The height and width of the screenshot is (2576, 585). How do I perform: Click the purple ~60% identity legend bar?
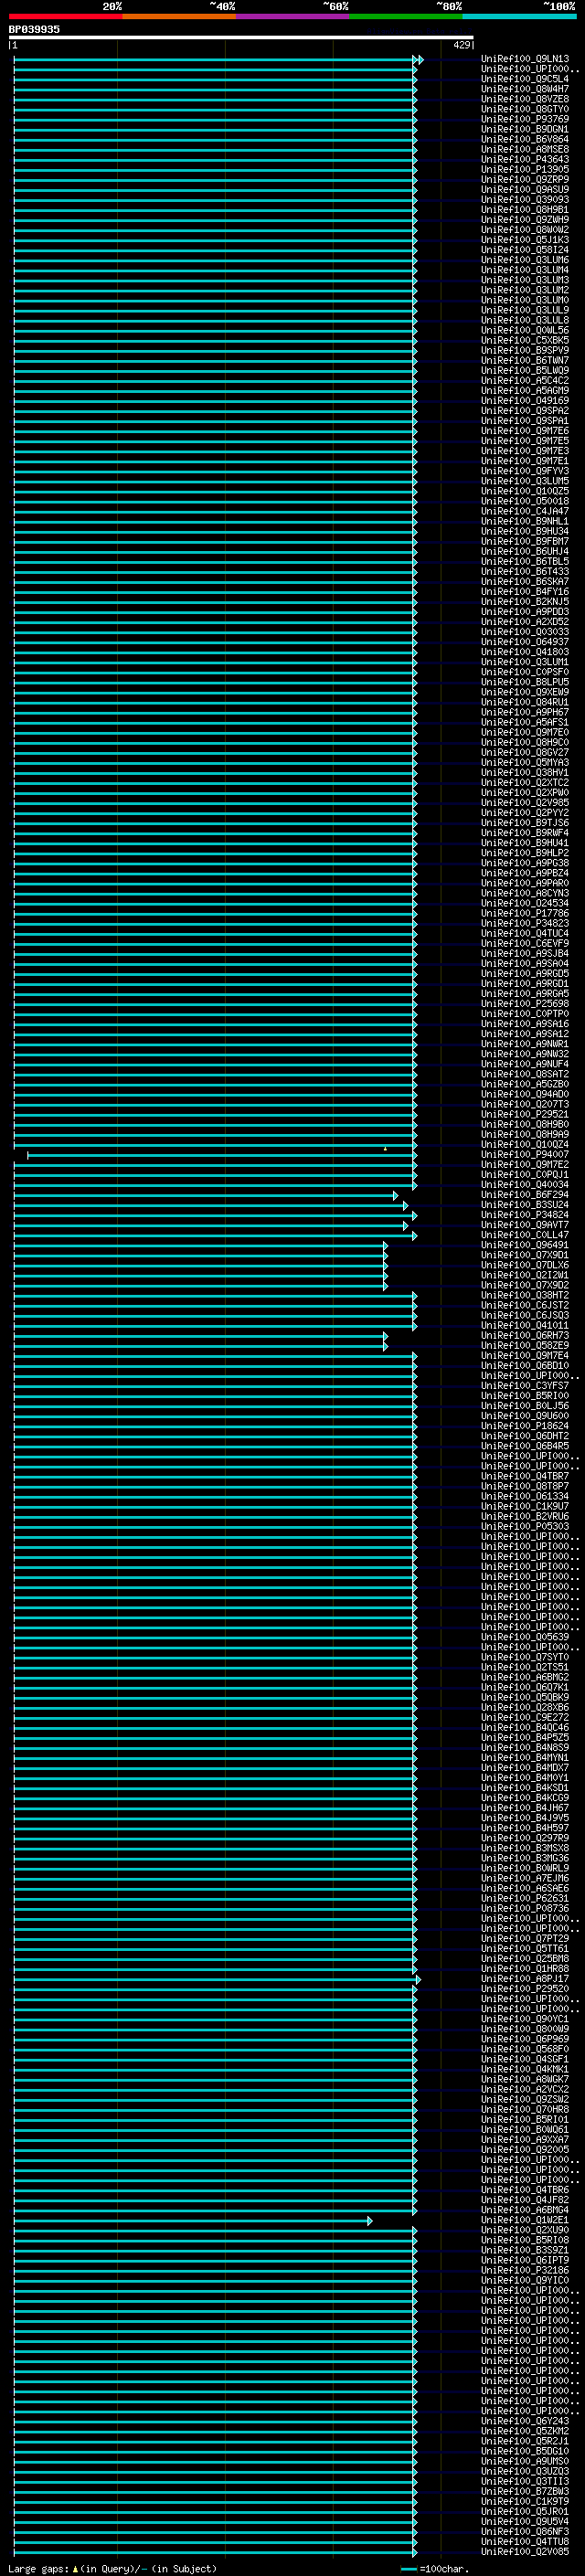click(x=293, y=16)
